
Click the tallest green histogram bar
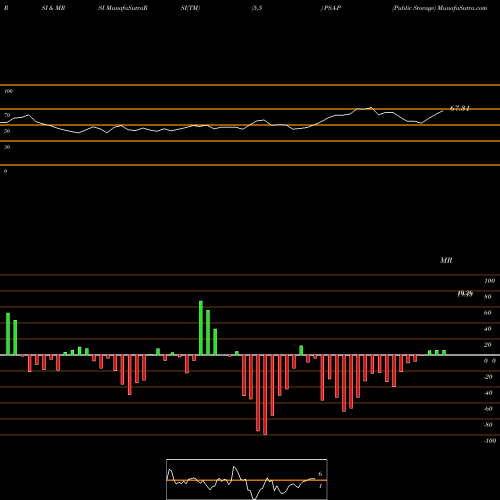[x=201, y=328]
